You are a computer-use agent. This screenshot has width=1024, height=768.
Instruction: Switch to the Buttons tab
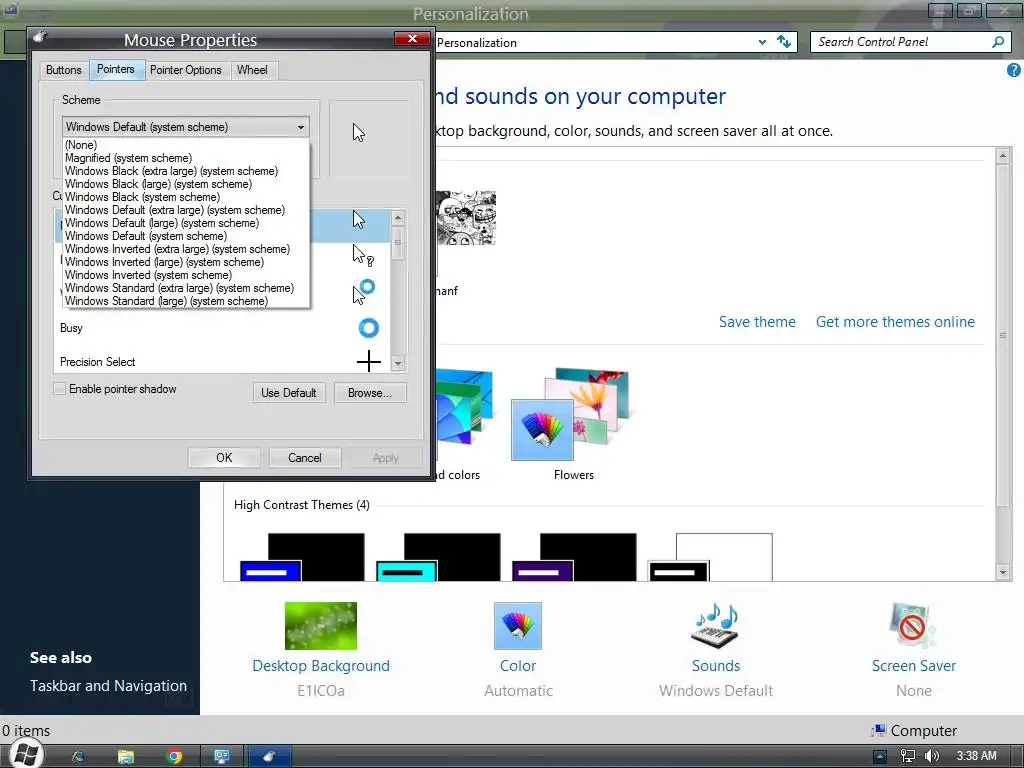pos(63,70)
